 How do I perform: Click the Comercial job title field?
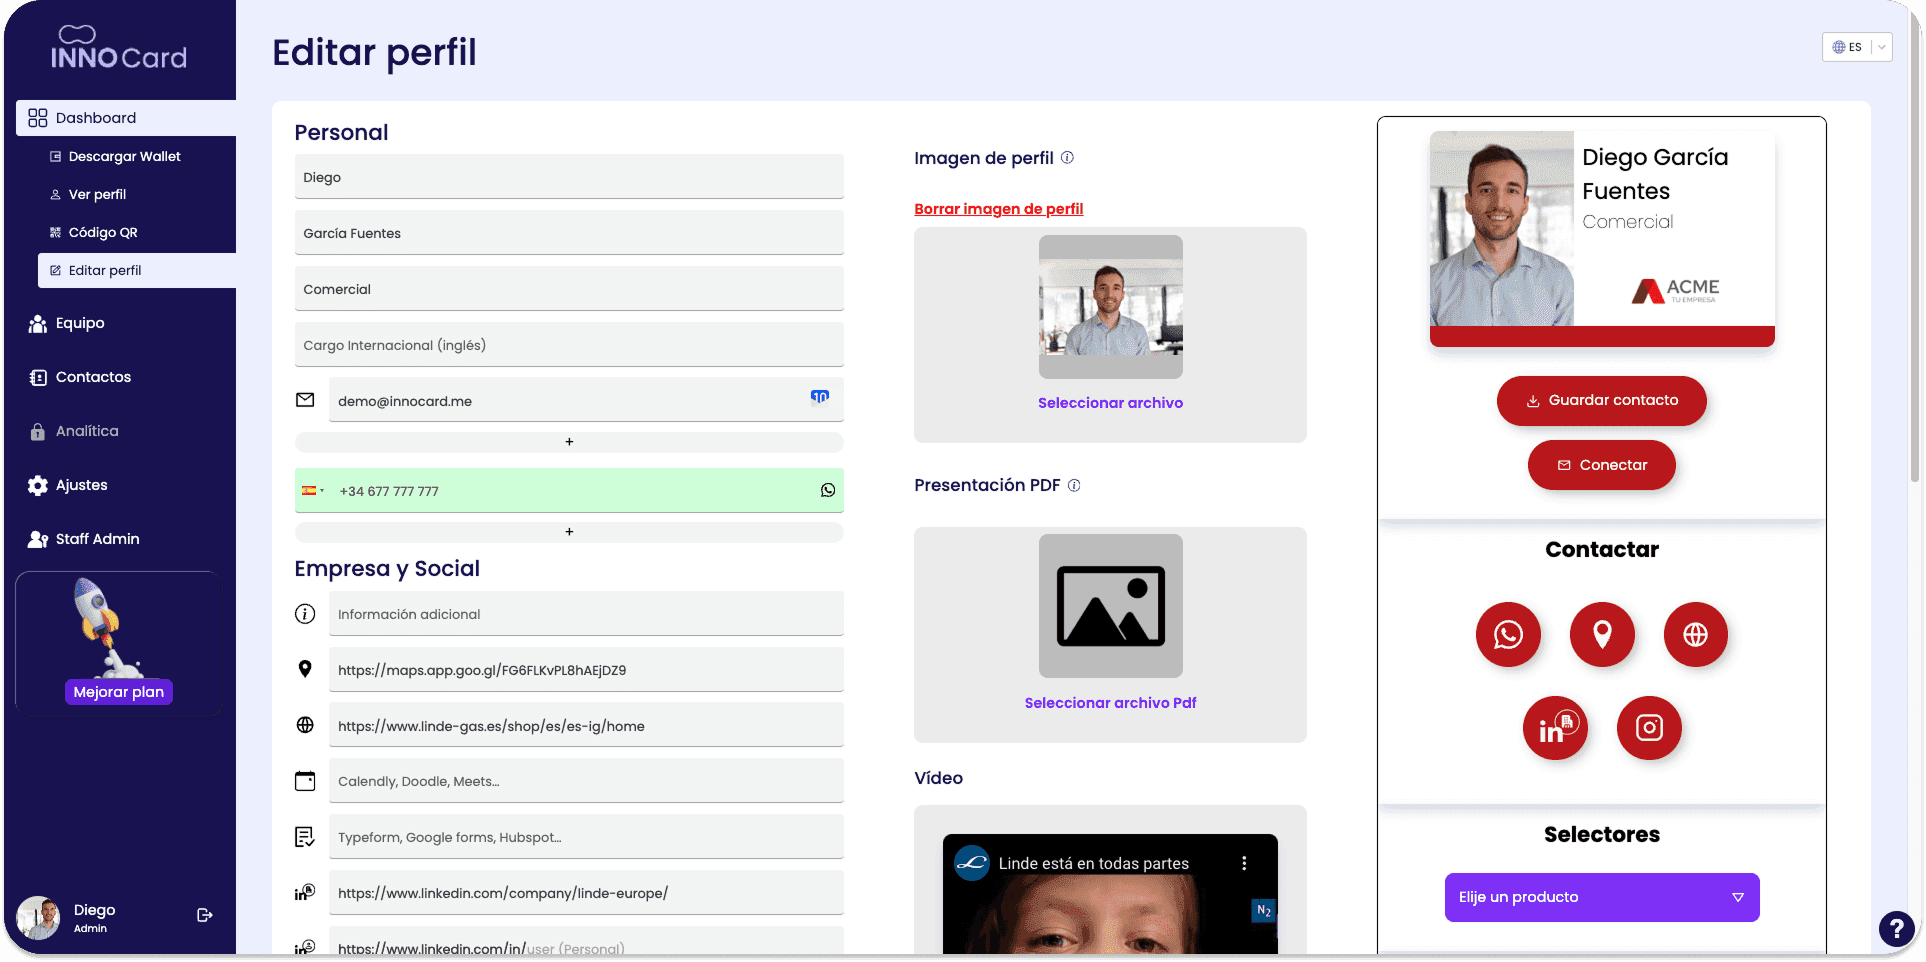pyautogui.click(x=569, y=289)
